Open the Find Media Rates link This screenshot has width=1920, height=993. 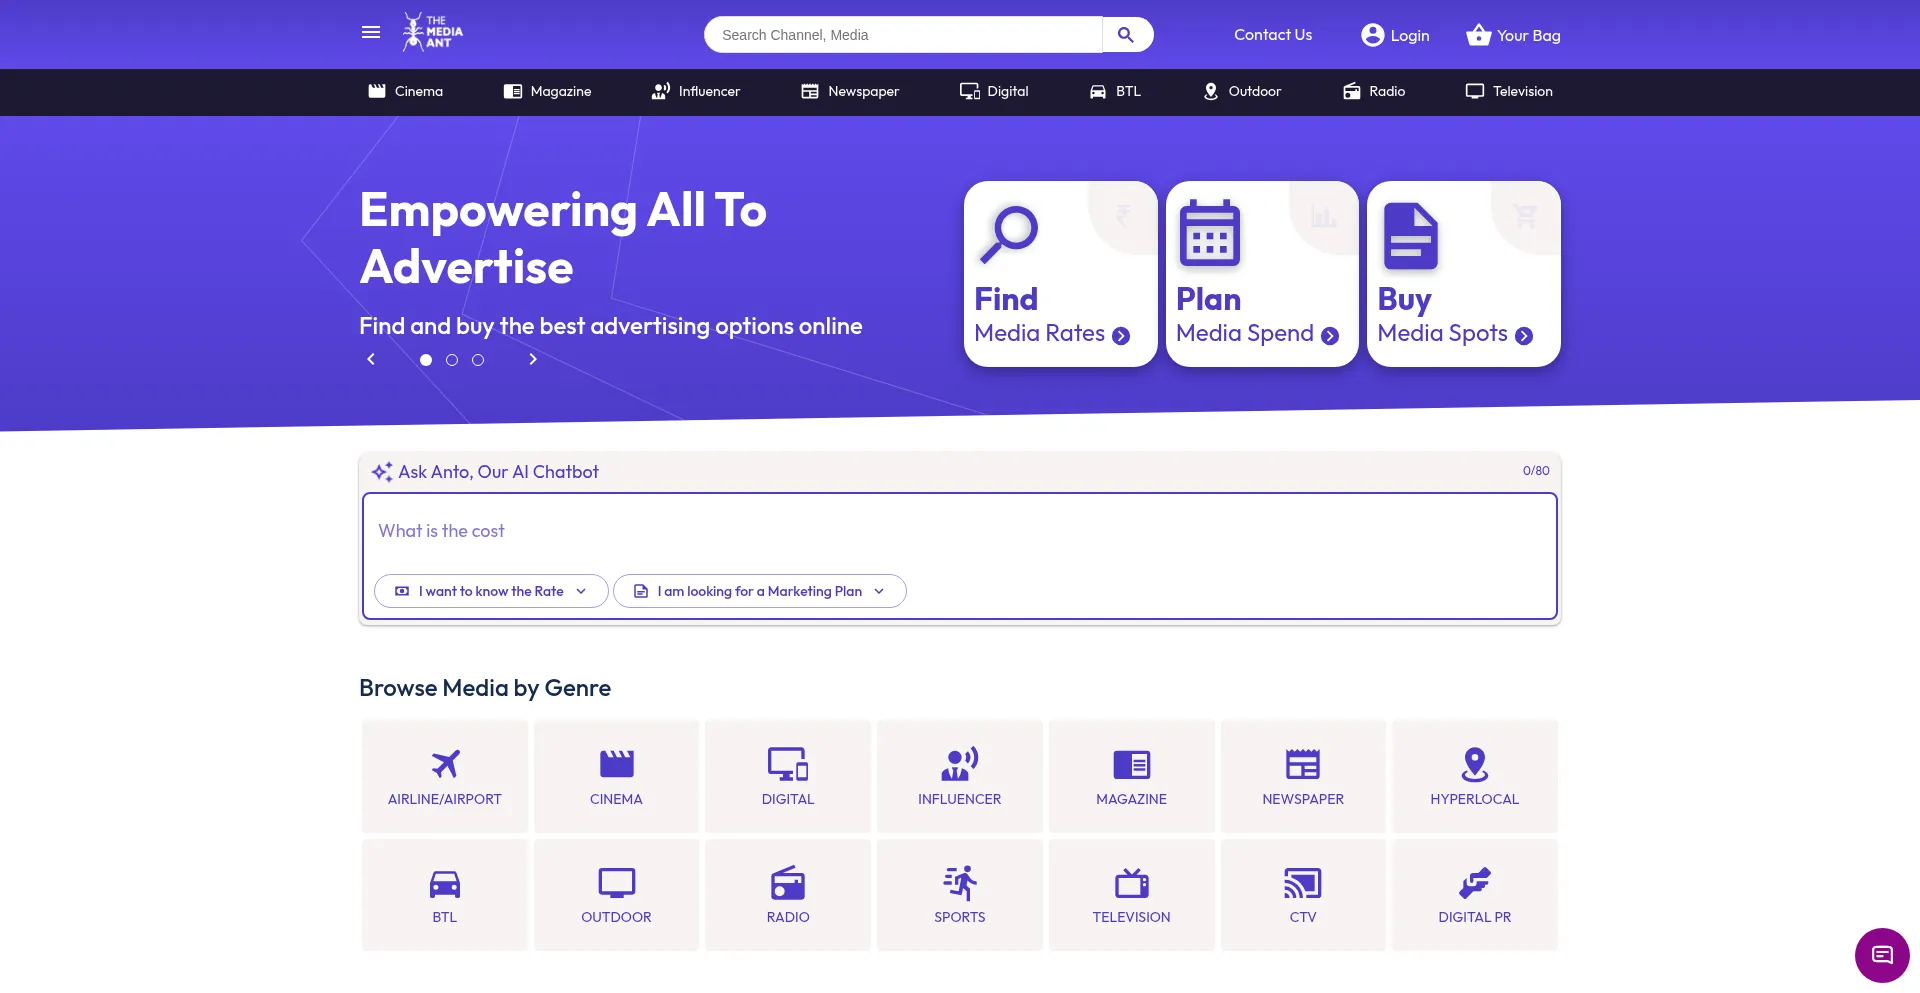tap(1060, 274)
